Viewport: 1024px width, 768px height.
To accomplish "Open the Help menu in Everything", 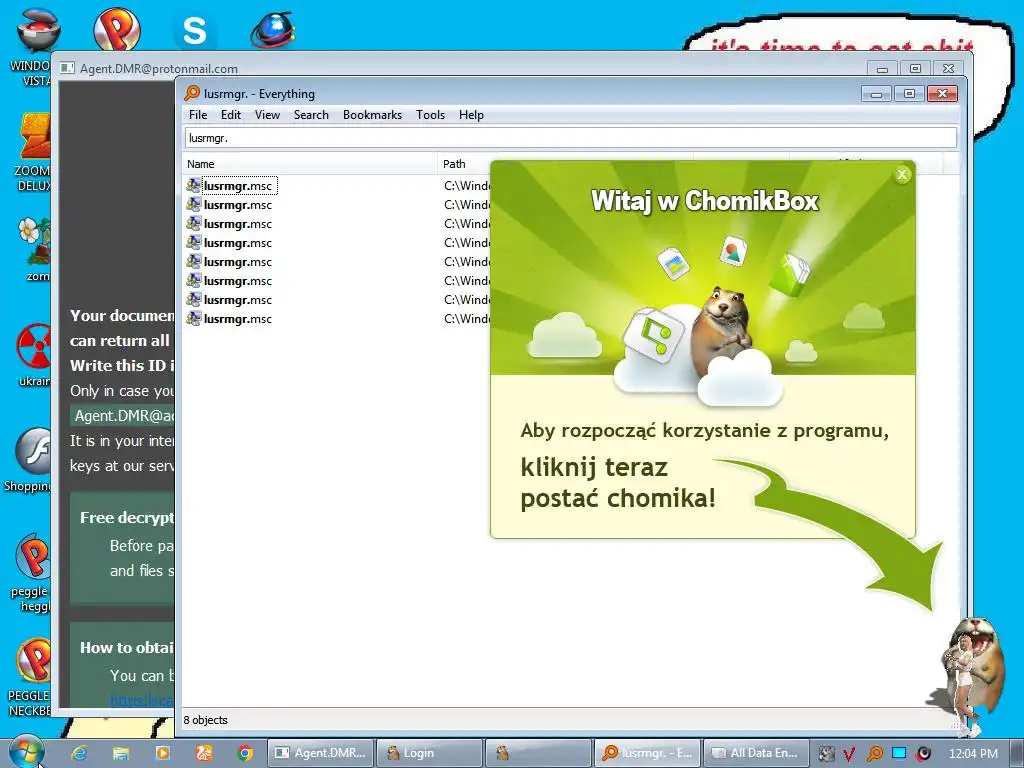I will [x=471, y=115].
